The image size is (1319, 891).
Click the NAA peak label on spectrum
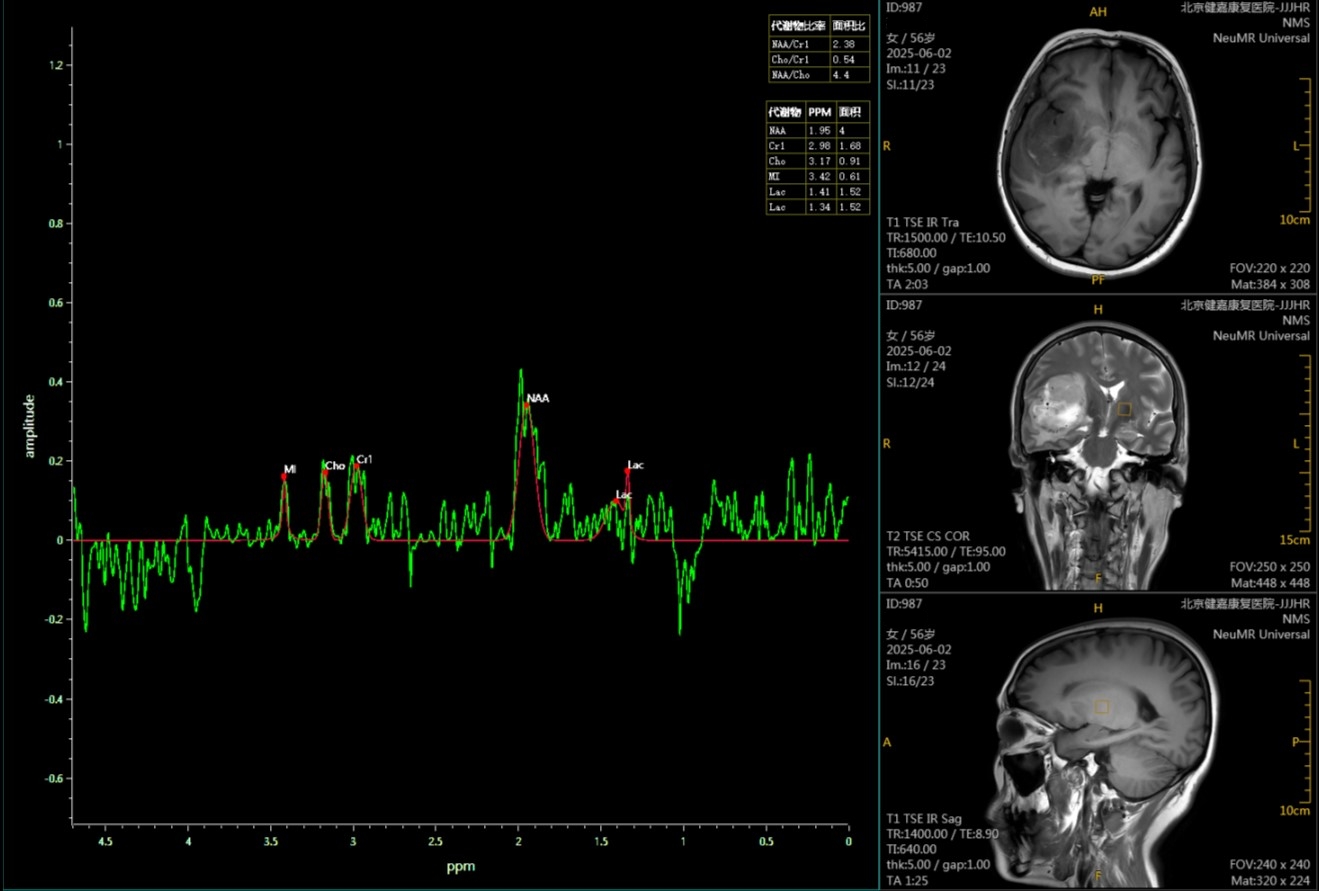point(538,398)
